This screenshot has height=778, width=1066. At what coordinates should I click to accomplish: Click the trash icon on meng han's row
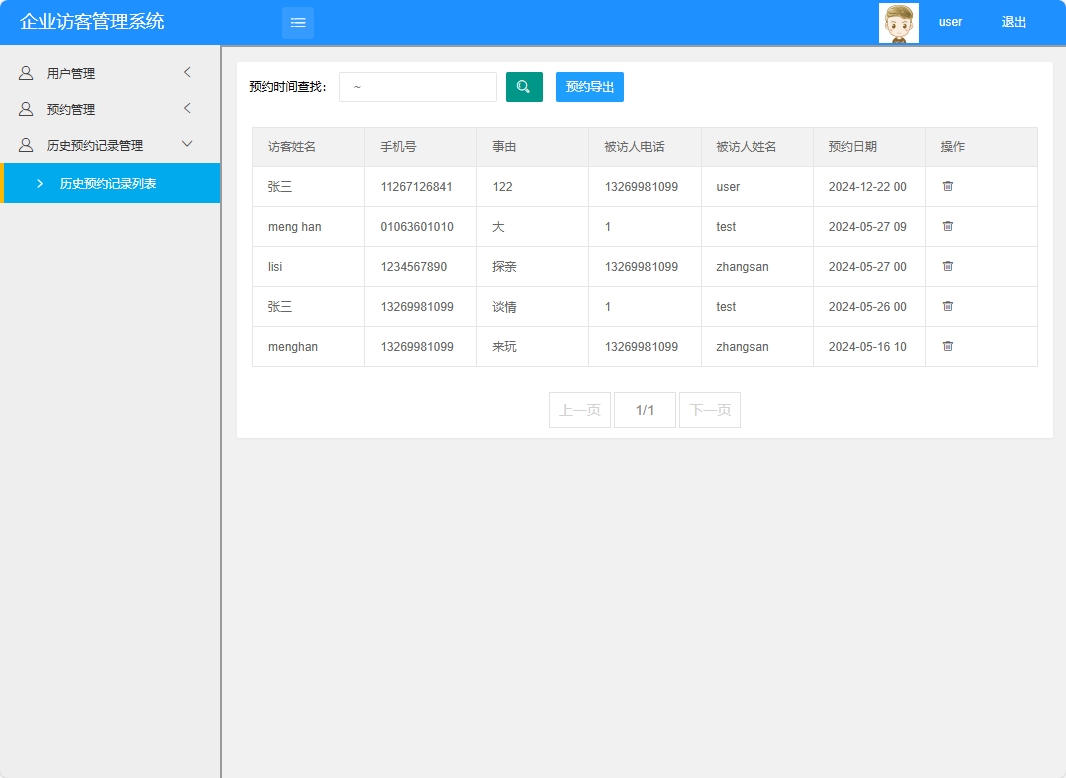click(x=947, y=226)
